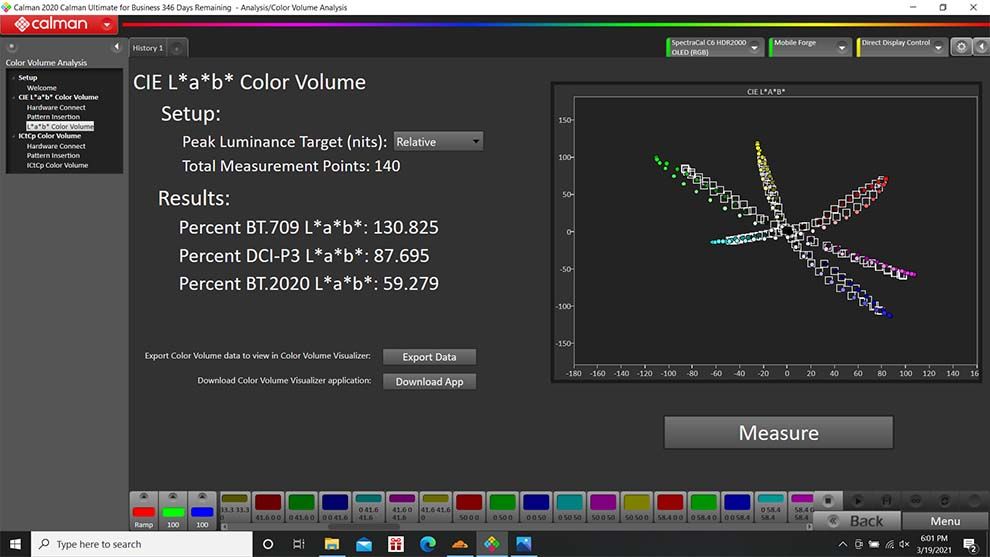The image size is (990, 557).
Task: Select blue 0 0 50 patch
Action: pyautogui.click(x=536, y=507)
